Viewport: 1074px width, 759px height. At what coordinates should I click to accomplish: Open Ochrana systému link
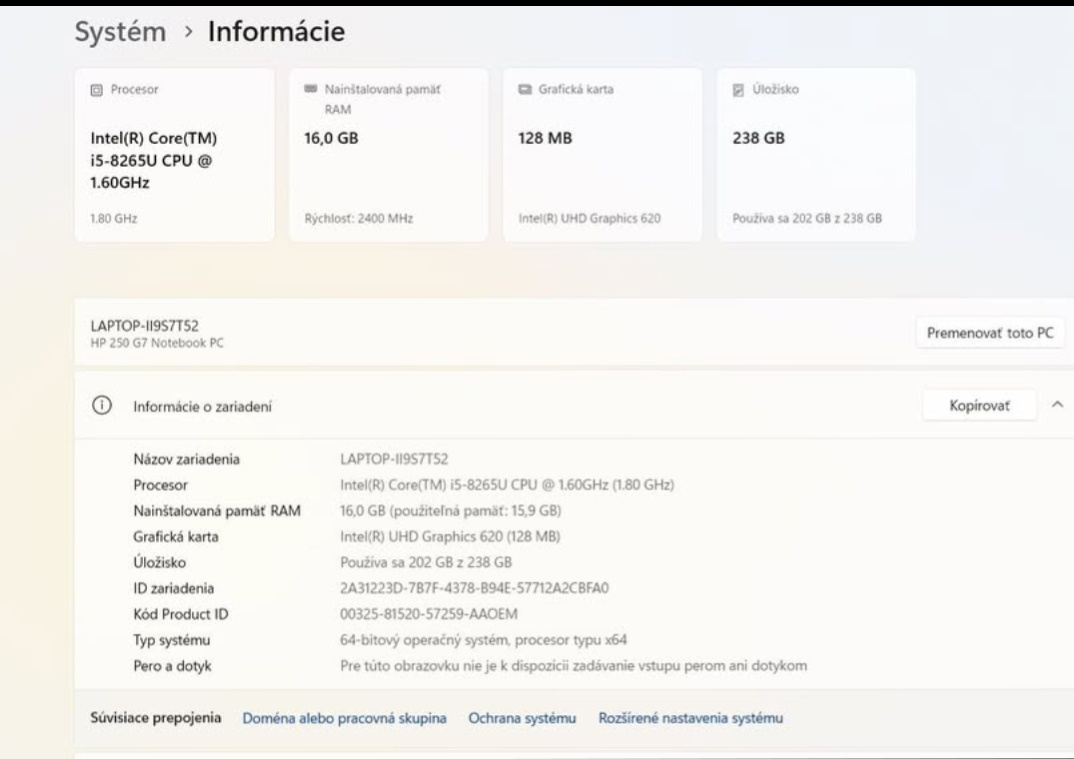point(522,718)
